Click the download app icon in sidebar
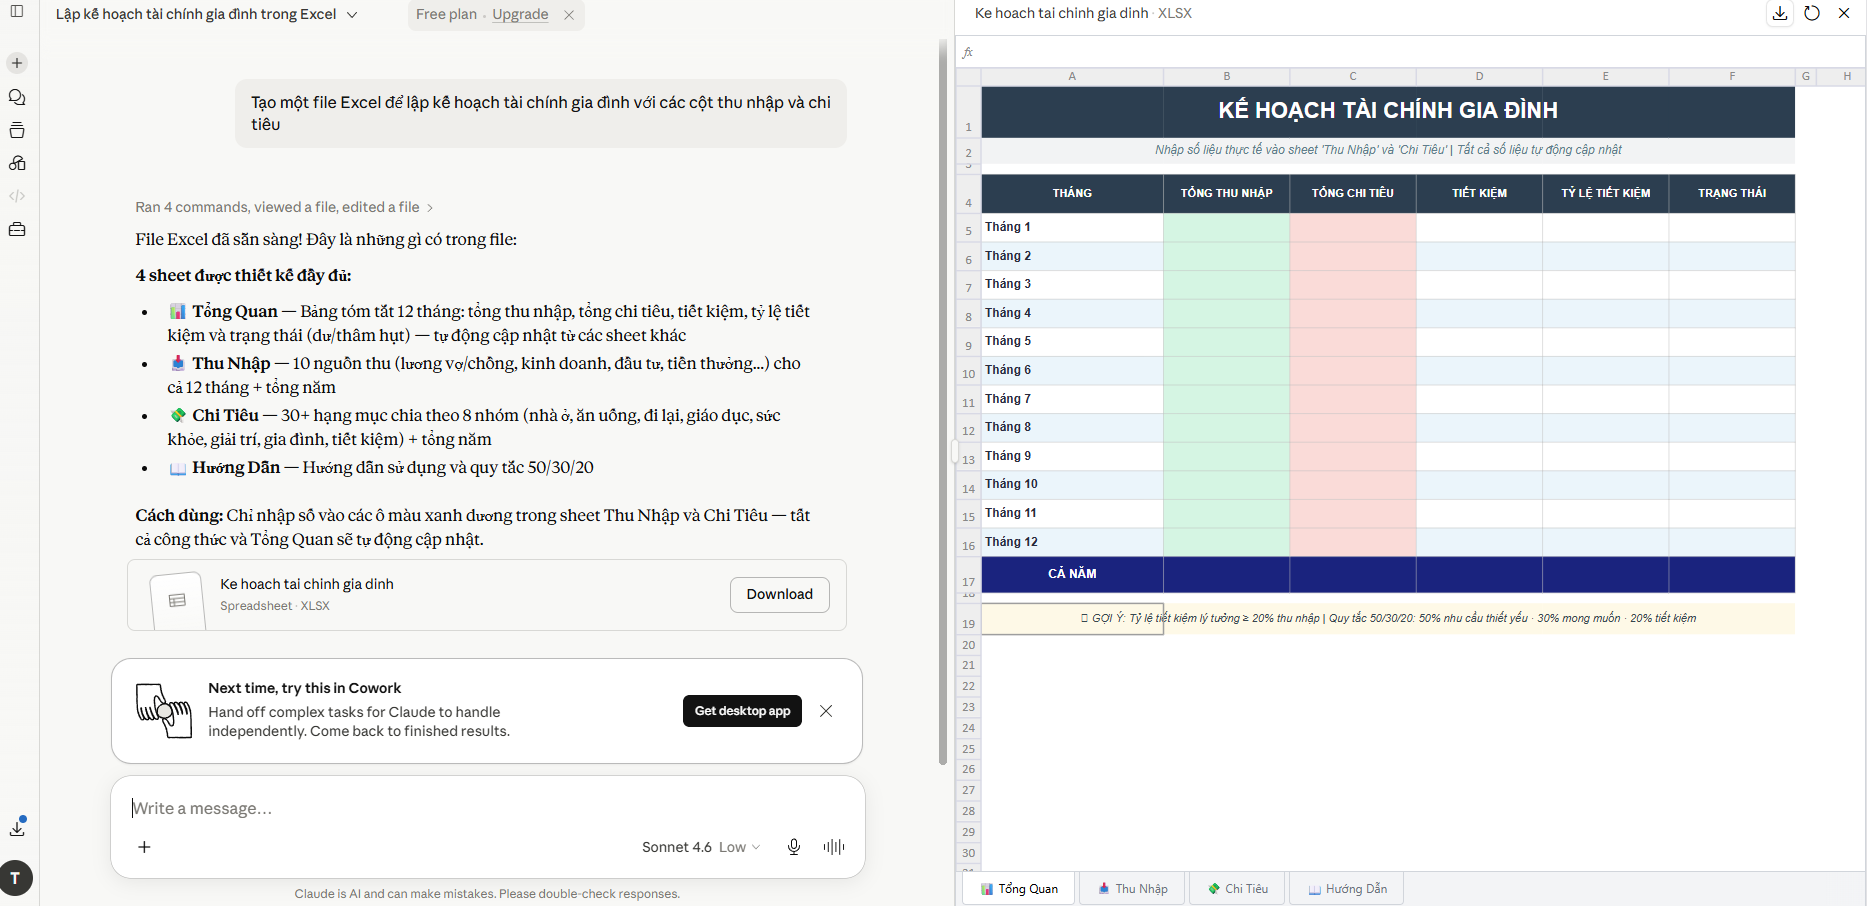The width and height of the screenshot is (1867, 906). point(17,828)
